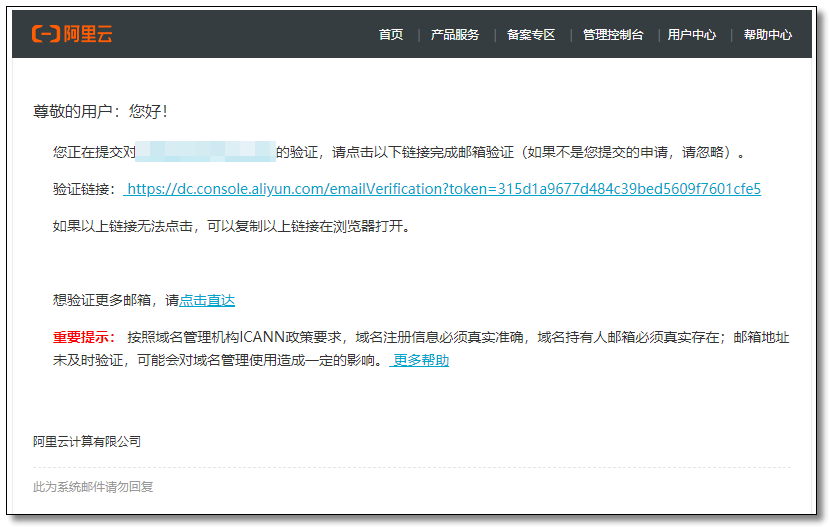Follow the emailVerification token link
The image size is (829, 527).
pyautogui.click(x=443, y=189)
